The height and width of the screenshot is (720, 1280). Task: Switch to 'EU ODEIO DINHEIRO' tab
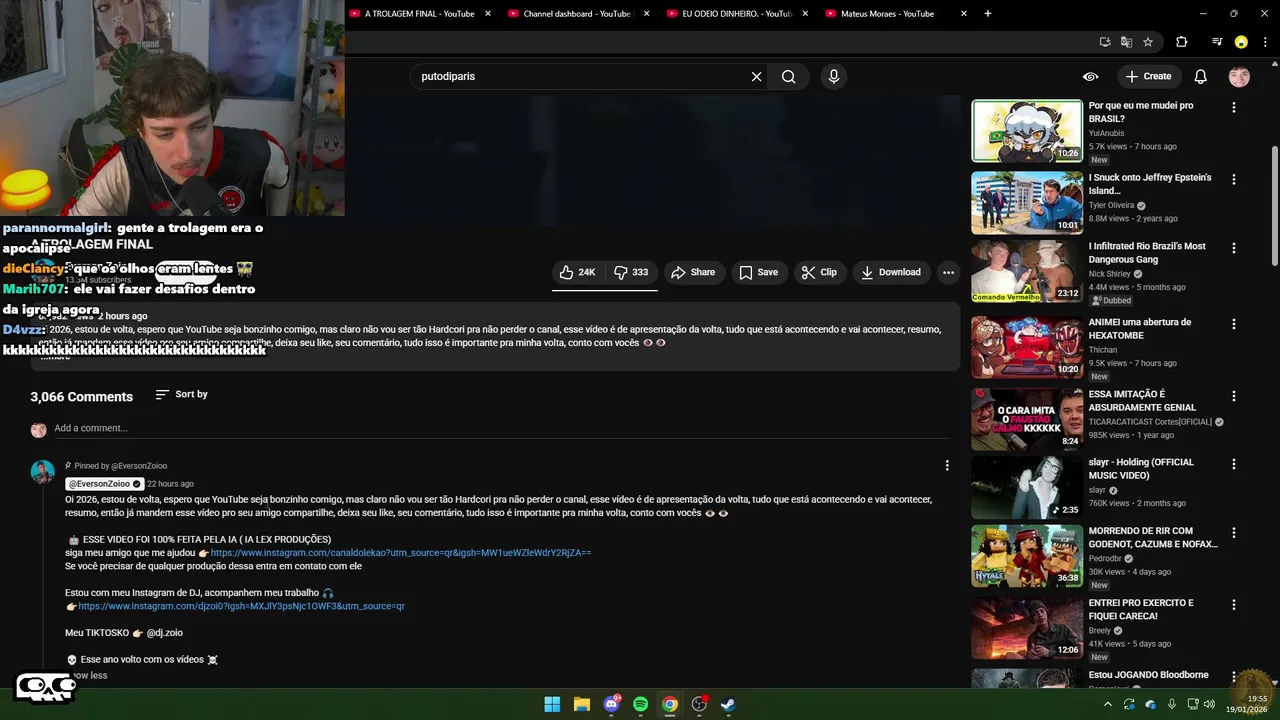pyautogui.click(x=737, y=14)
